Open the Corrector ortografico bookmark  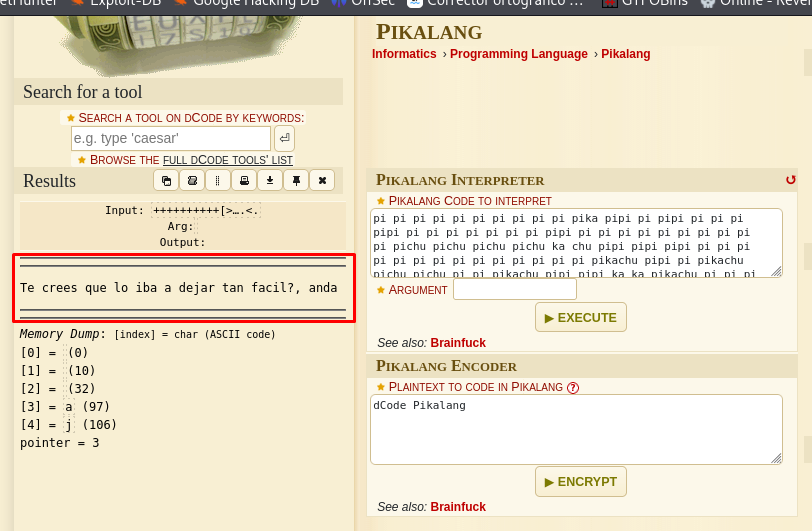point(496,3)
